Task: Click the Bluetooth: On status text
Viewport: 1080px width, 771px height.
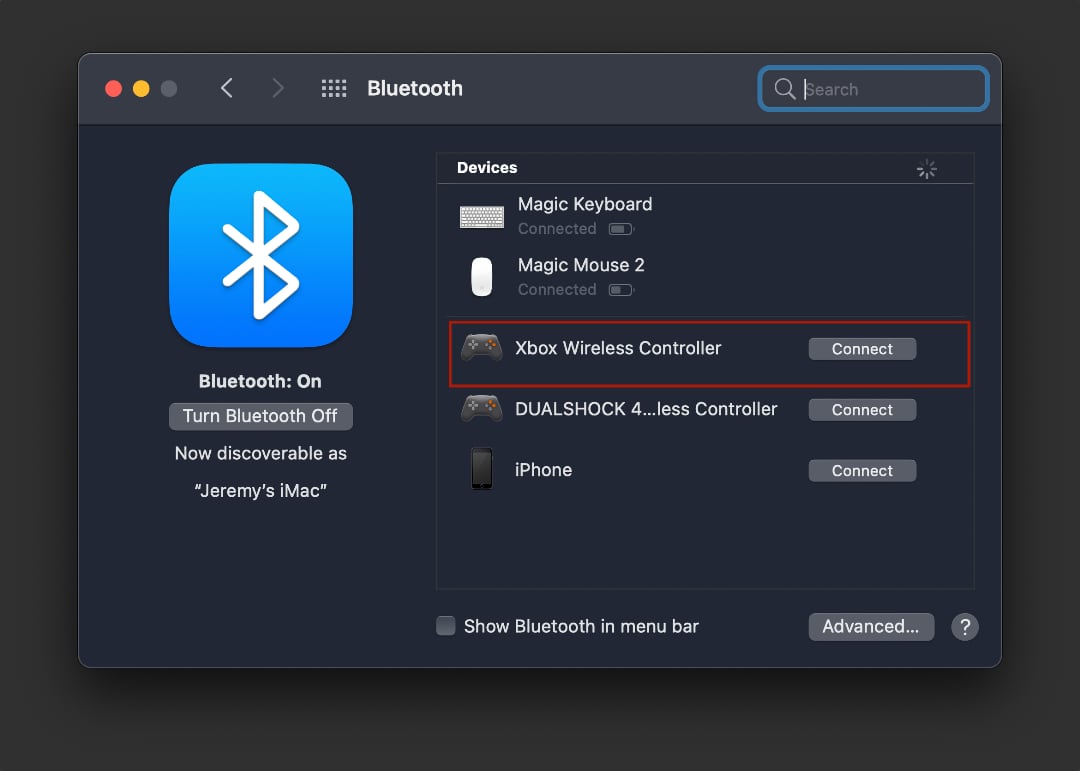Action: point(260,381)
